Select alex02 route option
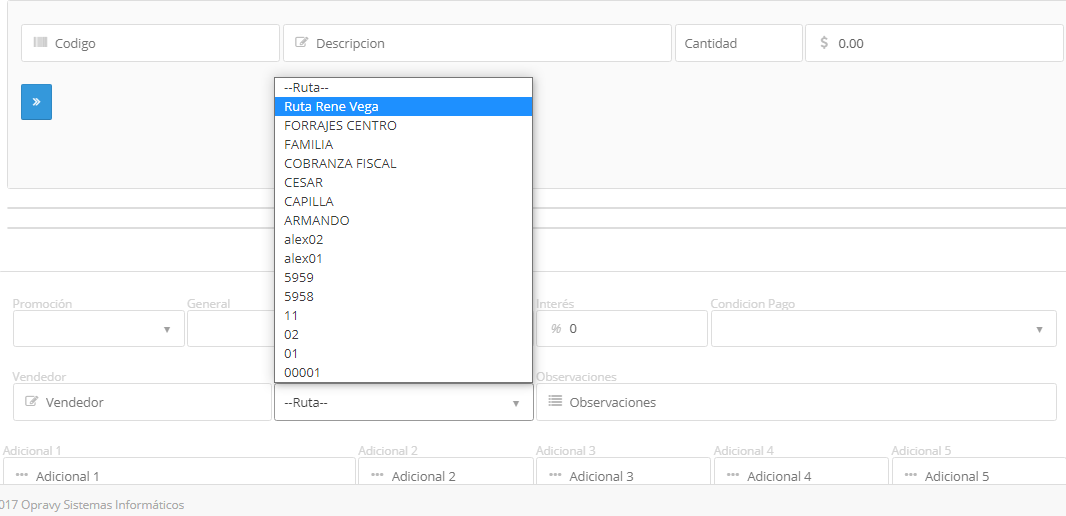Image resolution: width=1066 pixels, height=516 pixels. point(403,240)
